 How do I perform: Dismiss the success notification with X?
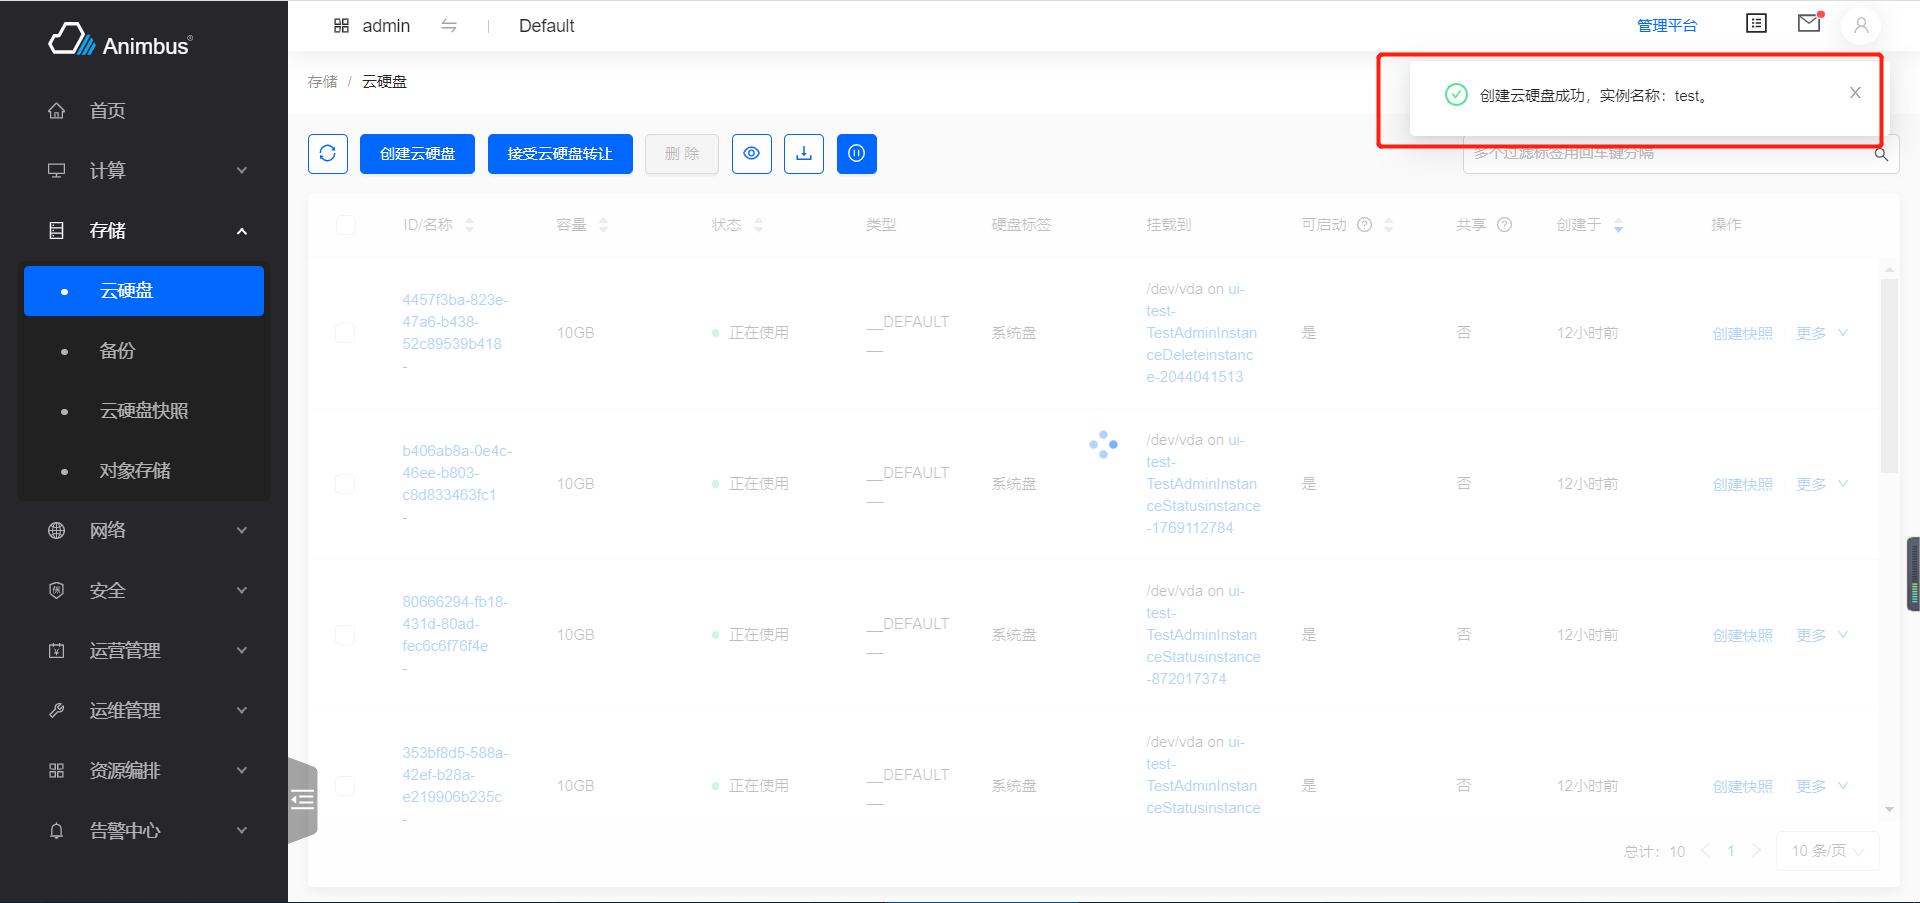(1855, 93)
